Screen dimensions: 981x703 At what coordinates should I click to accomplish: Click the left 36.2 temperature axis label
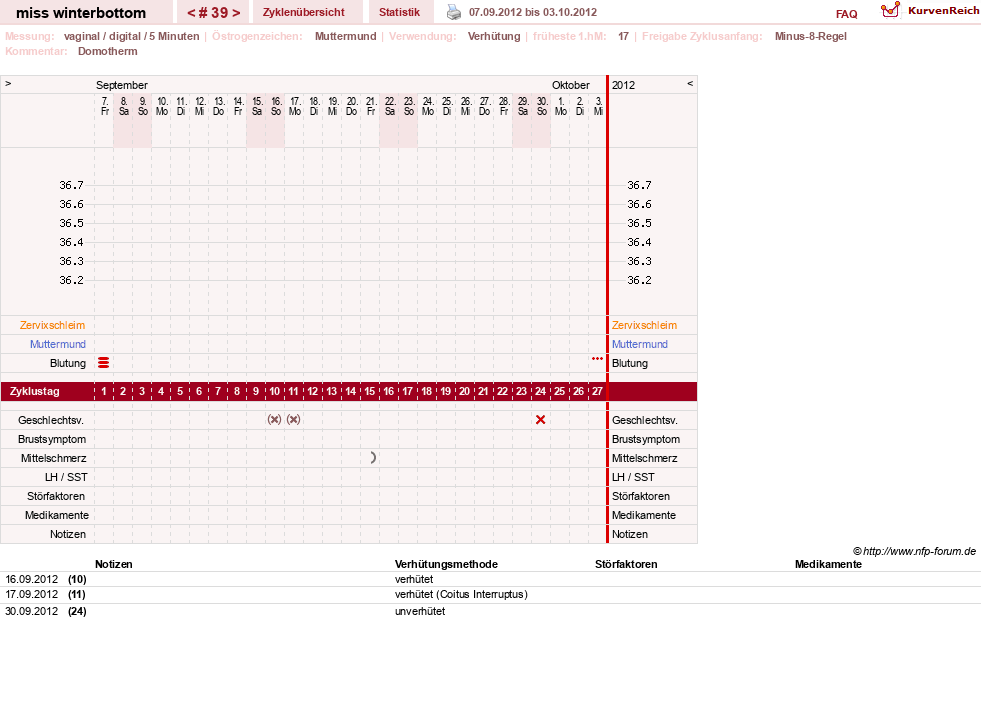tap(71, 280)
